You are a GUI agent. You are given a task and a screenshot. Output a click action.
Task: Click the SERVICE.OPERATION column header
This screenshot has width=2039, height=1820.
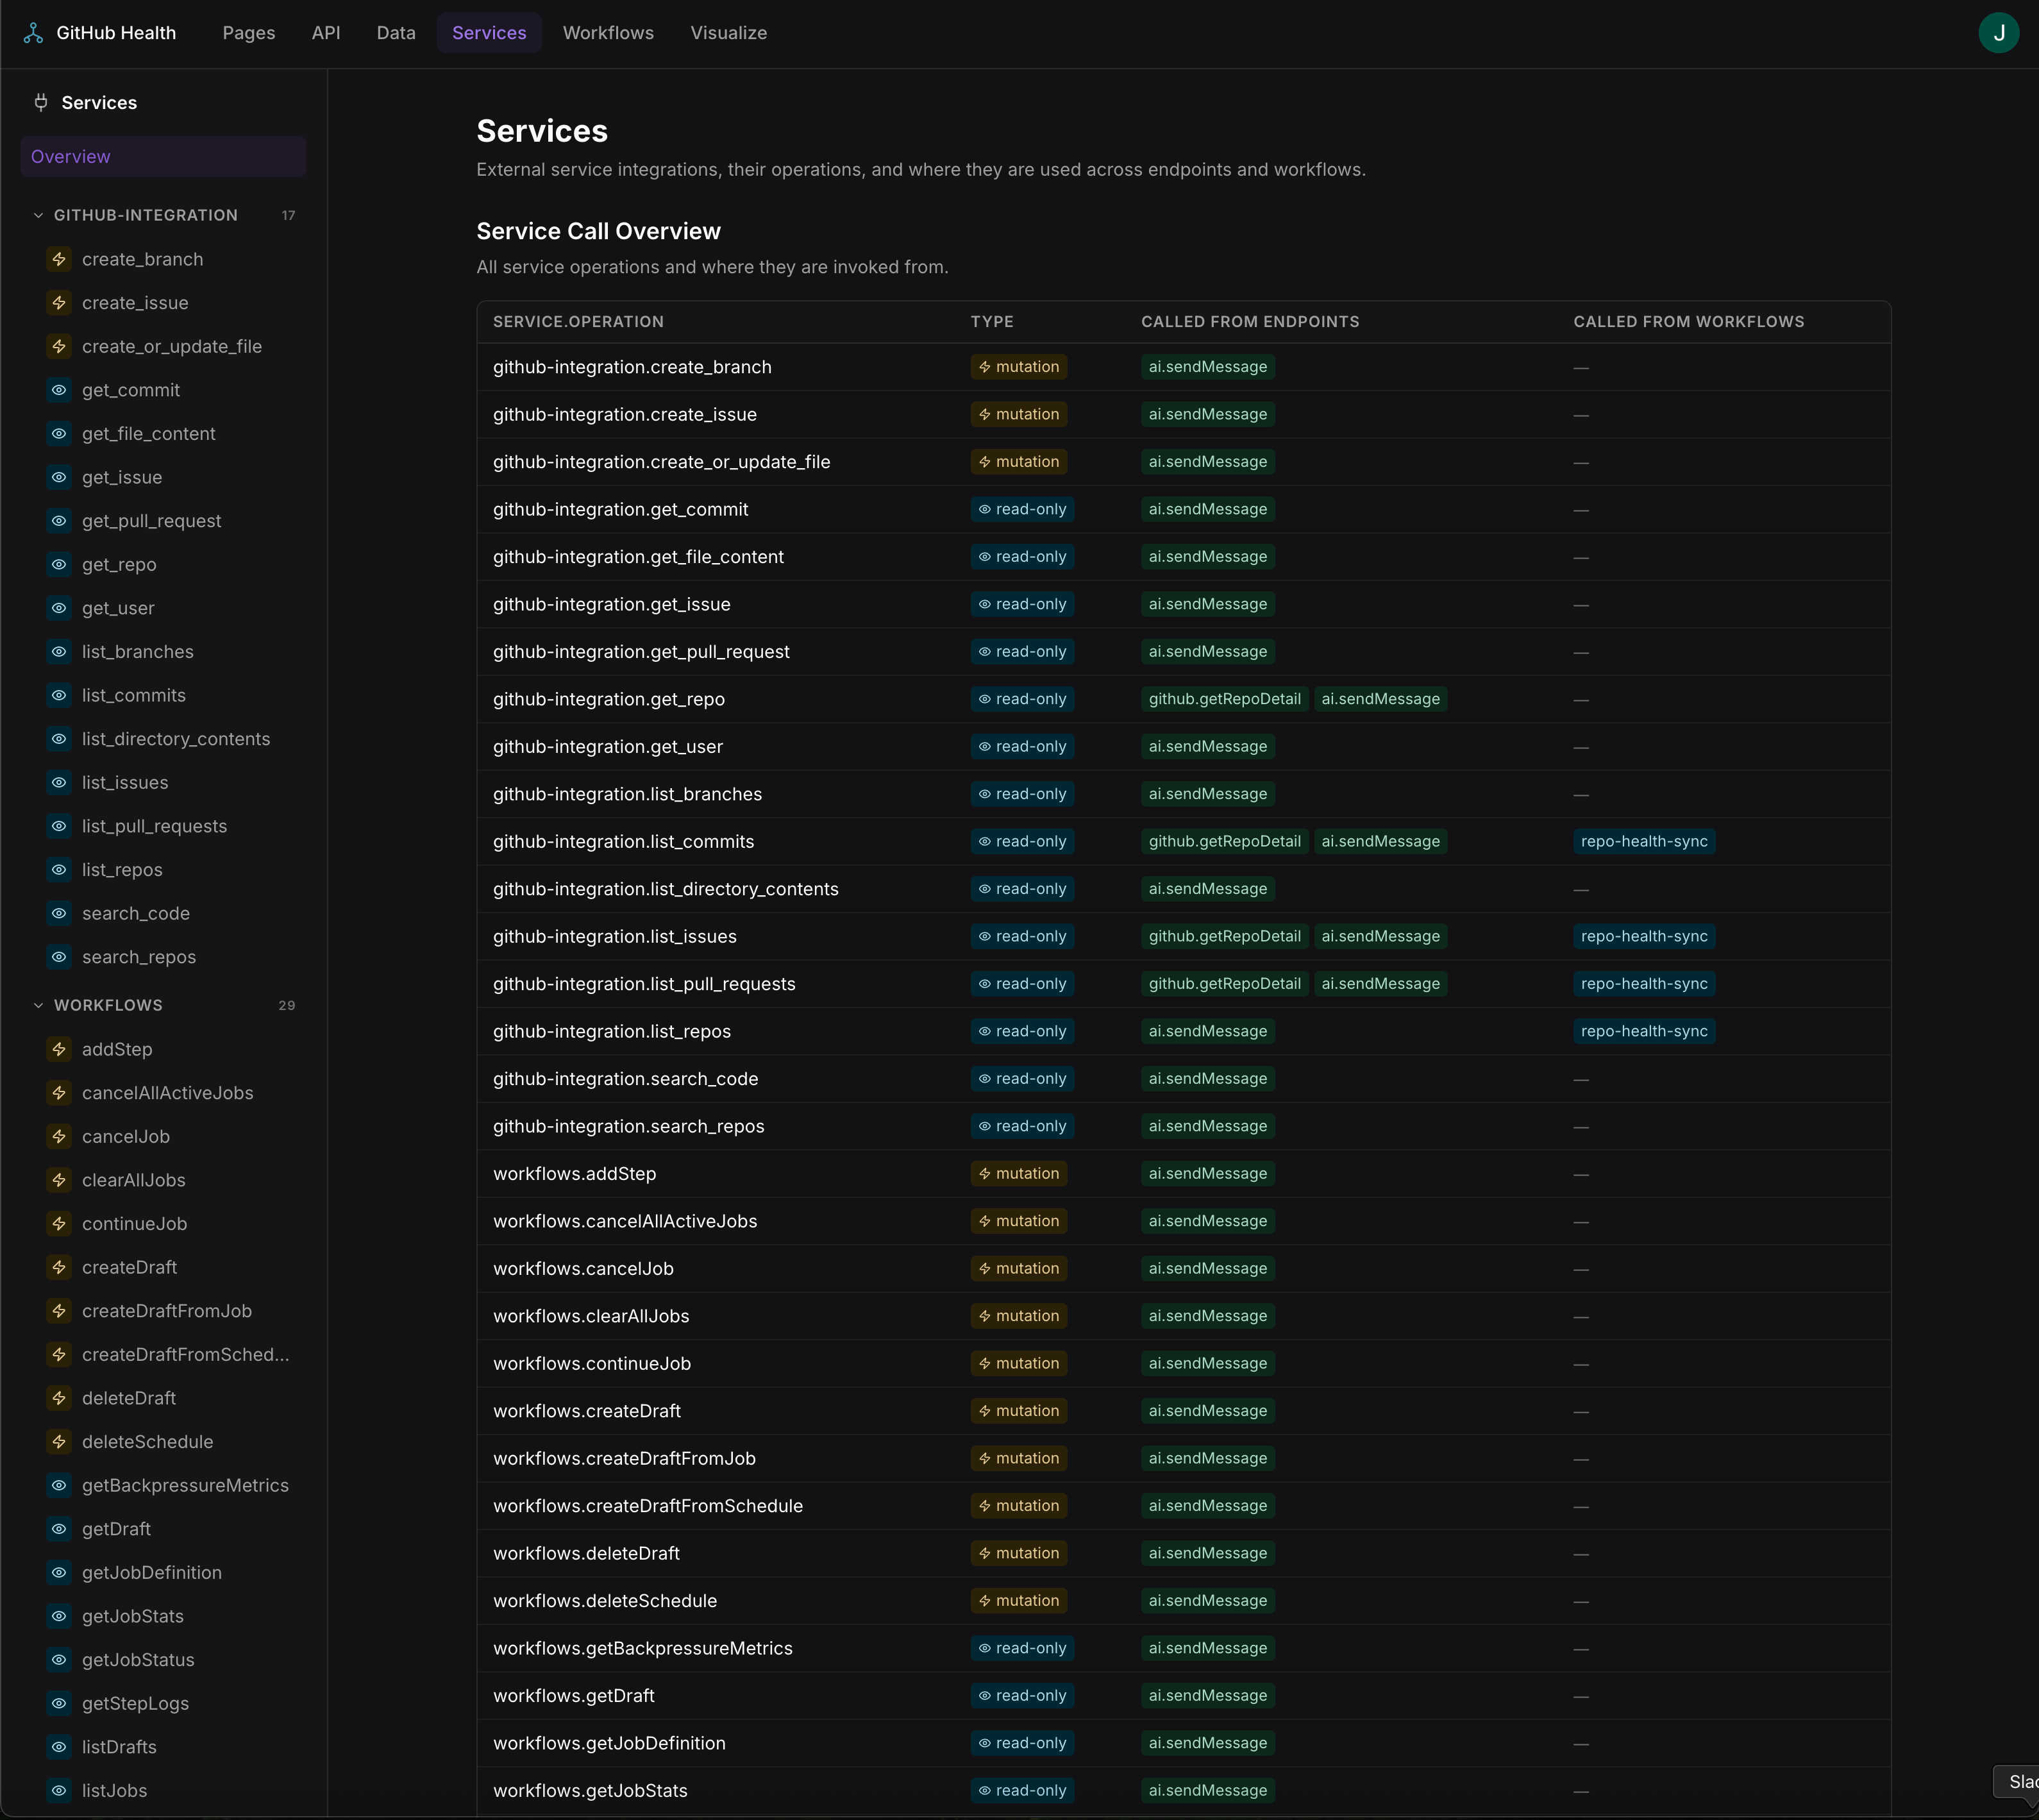coord(578,322)
